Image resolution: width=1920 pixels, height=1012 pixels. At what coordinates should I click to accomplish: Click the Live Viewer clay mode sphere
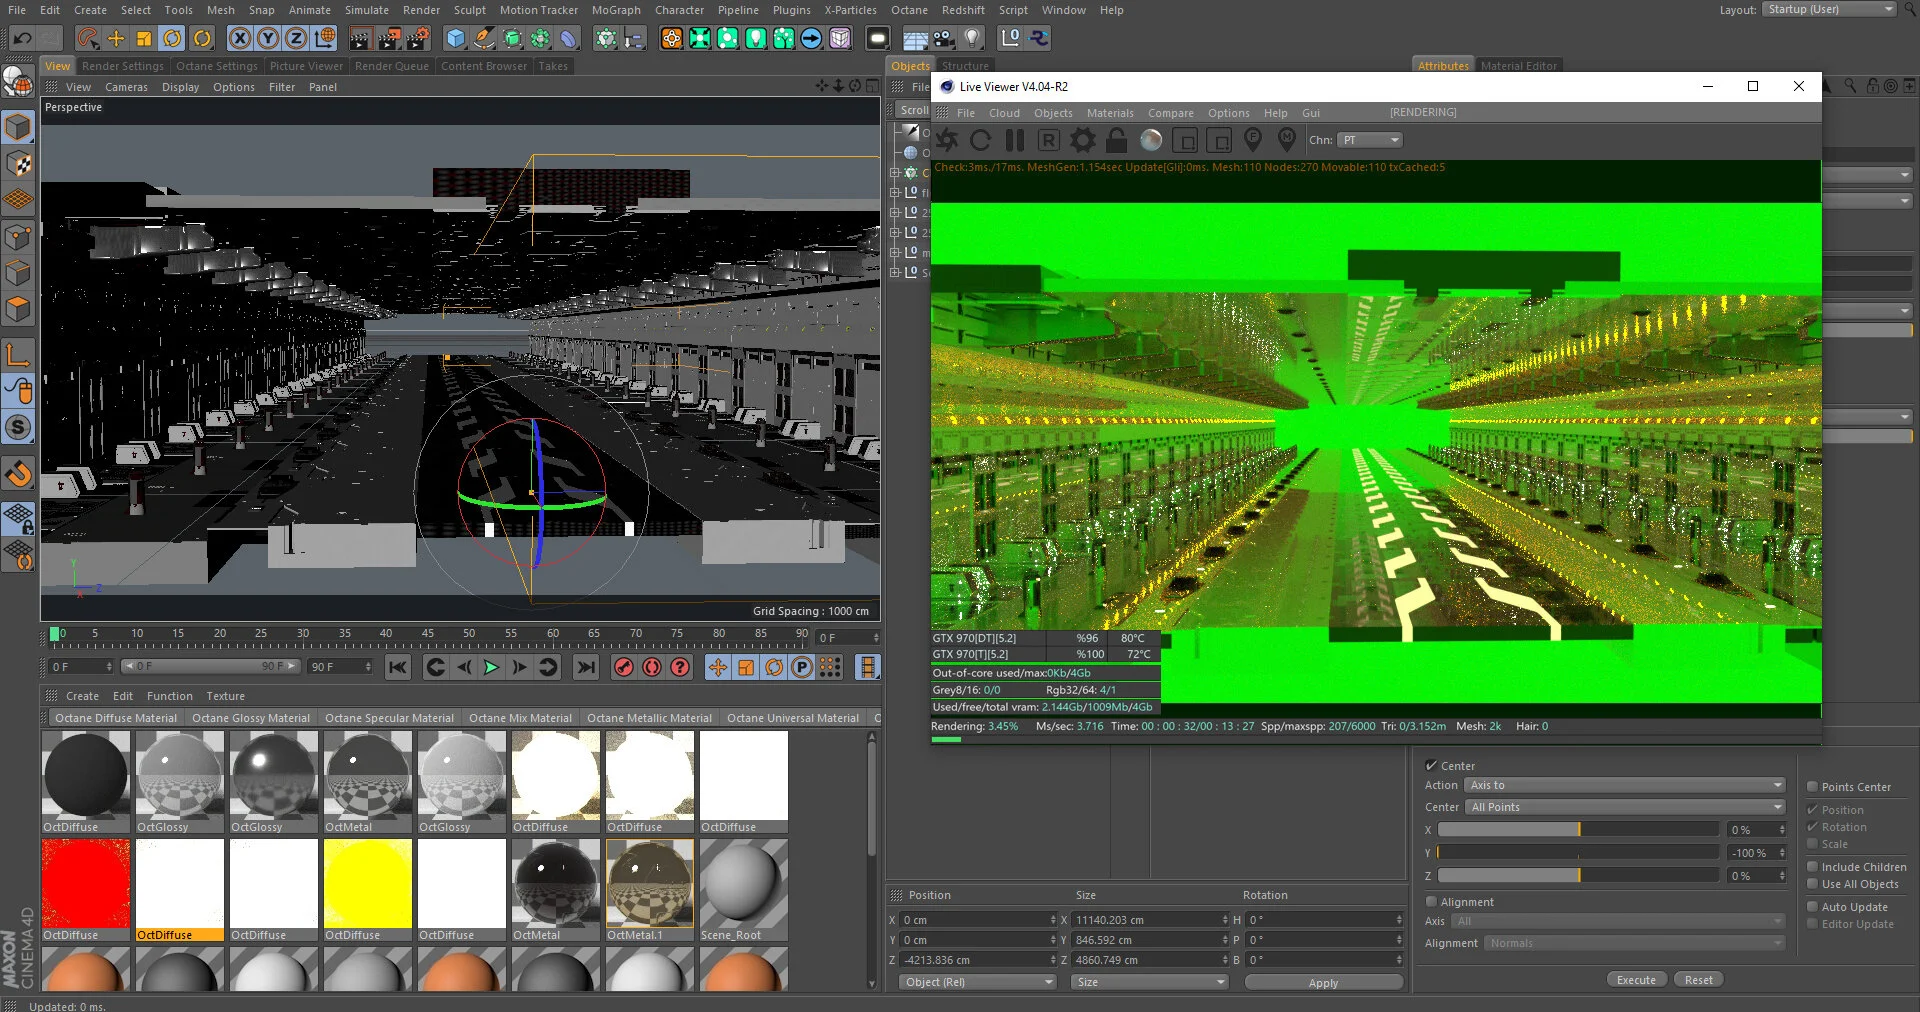pyautogui.click(x=1151, y=140)
